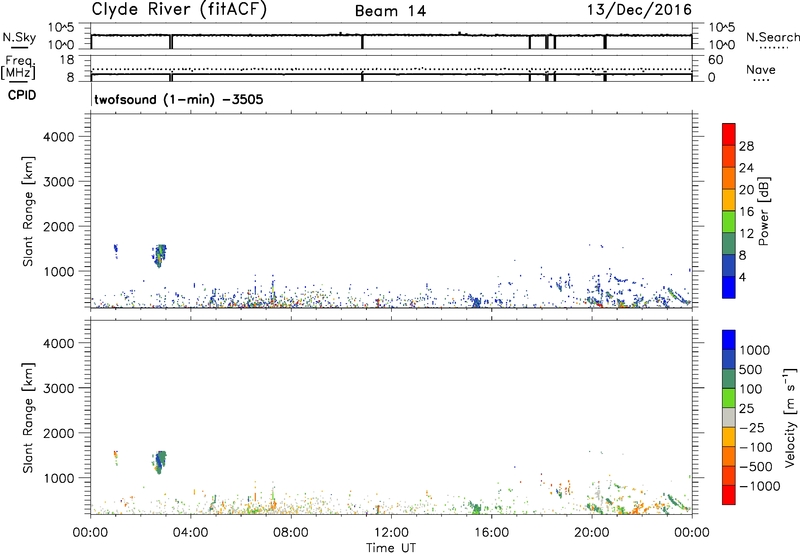Click the bright blue top Velocity swatch
This screenshot has width=800, height=554.
[x=729, y=339]
